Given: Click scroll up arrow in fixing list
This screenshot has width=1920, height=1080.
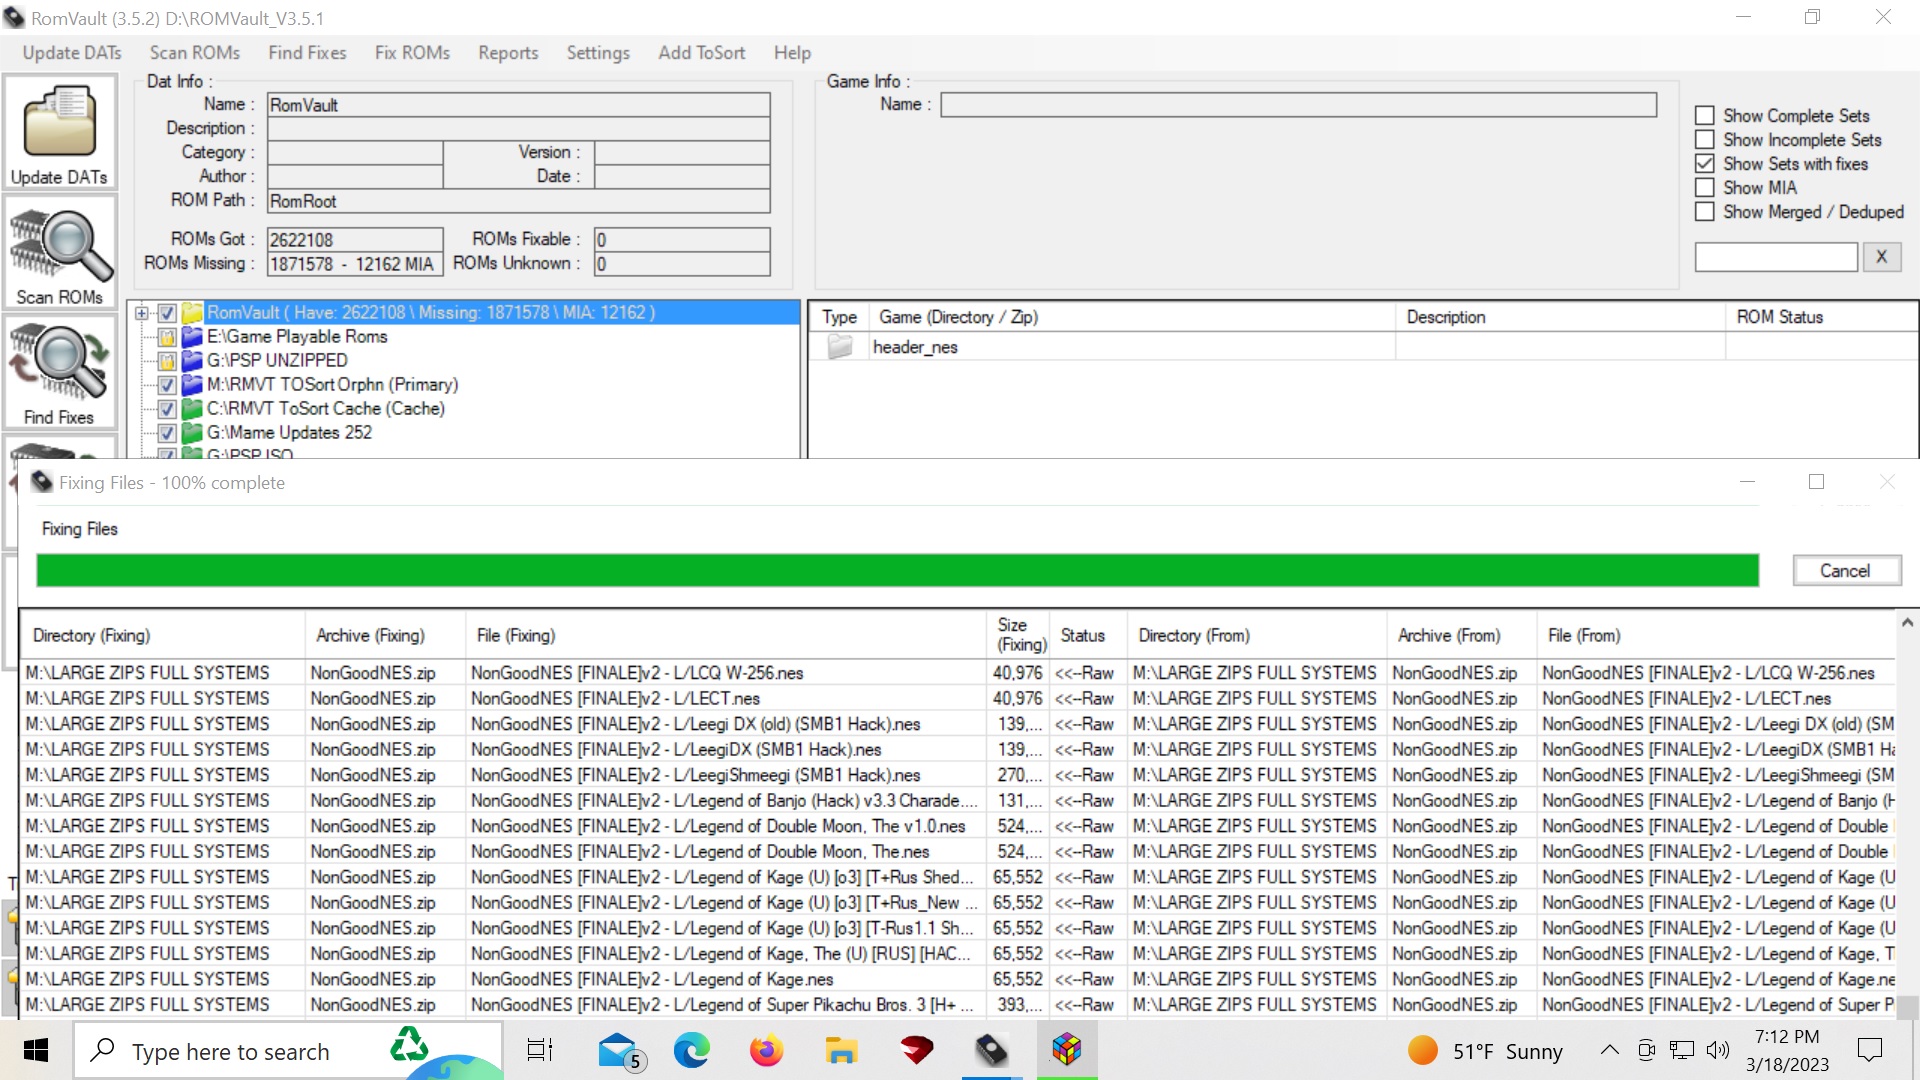Looking at the screenshot, I should 1907,623.
